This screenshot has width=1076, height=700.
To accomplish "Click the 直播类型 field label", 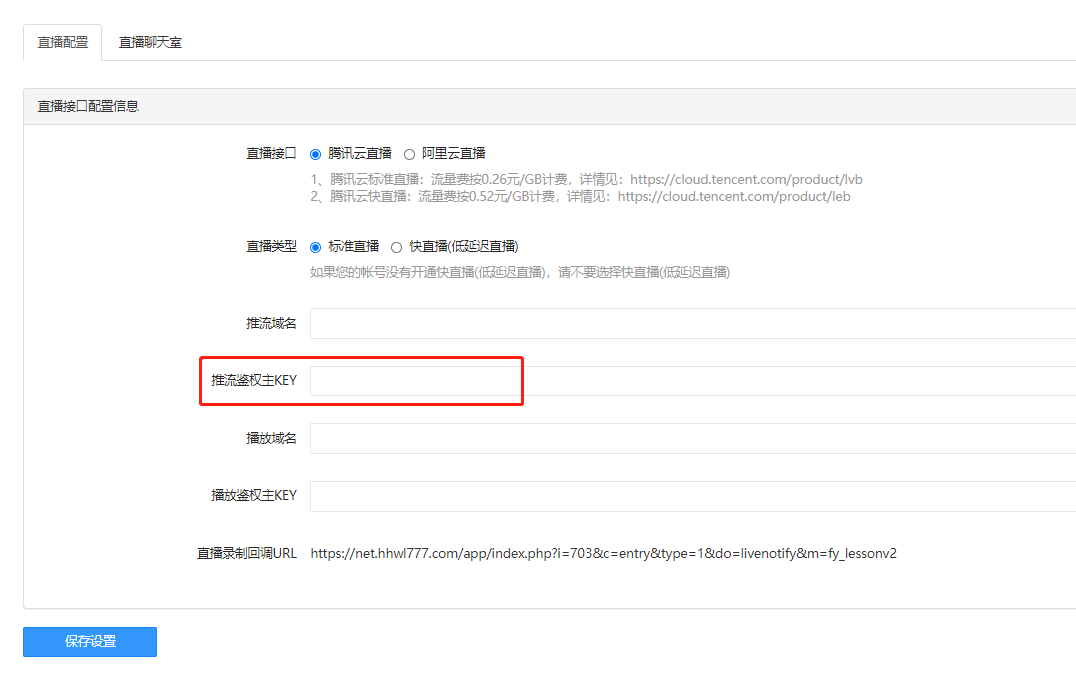I will click(271, 246).
